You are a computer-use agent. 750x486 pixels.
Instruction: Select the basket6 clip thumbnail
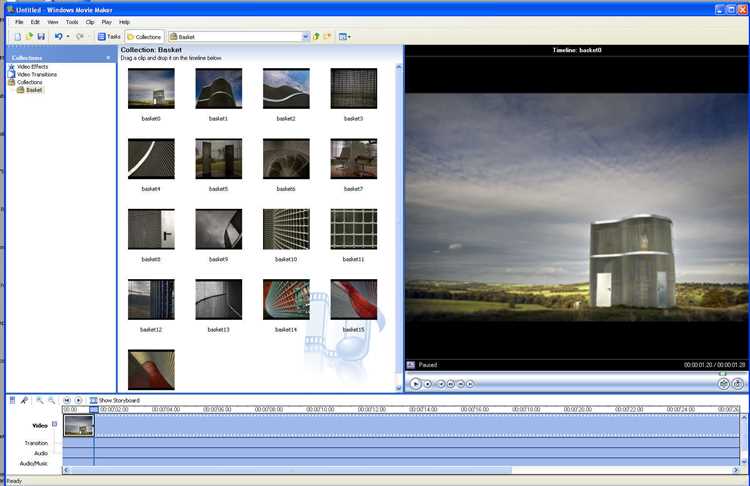tap(286, 159)
